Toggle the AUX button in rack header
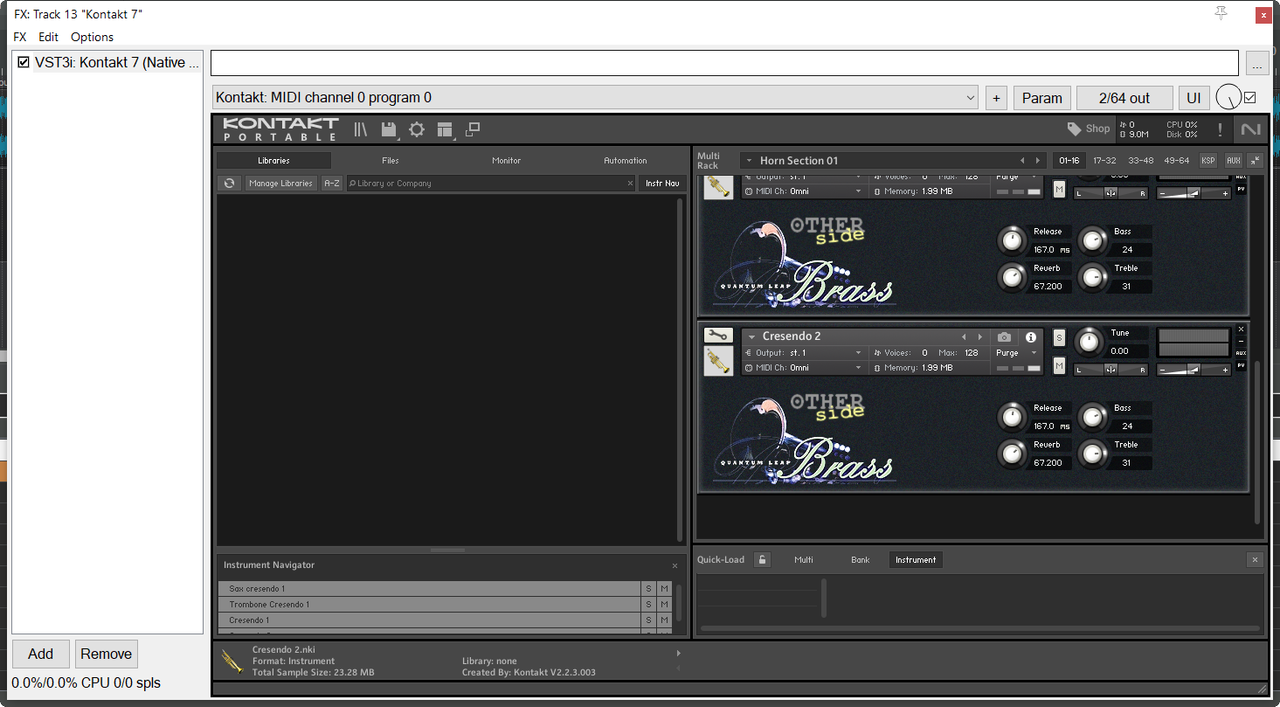The width and height of the screenshot is (1280, 707). tap(1233, 160)
